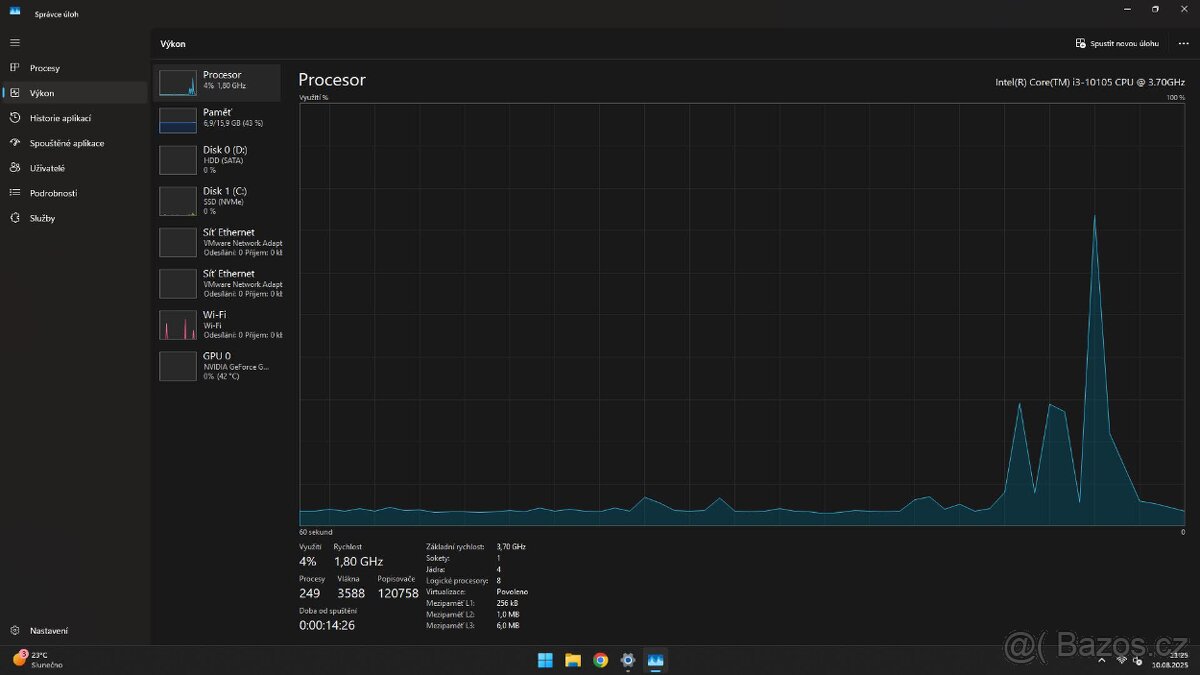Open the Služby section
This screenshot has width=1200, height=675.
[42, 218]
